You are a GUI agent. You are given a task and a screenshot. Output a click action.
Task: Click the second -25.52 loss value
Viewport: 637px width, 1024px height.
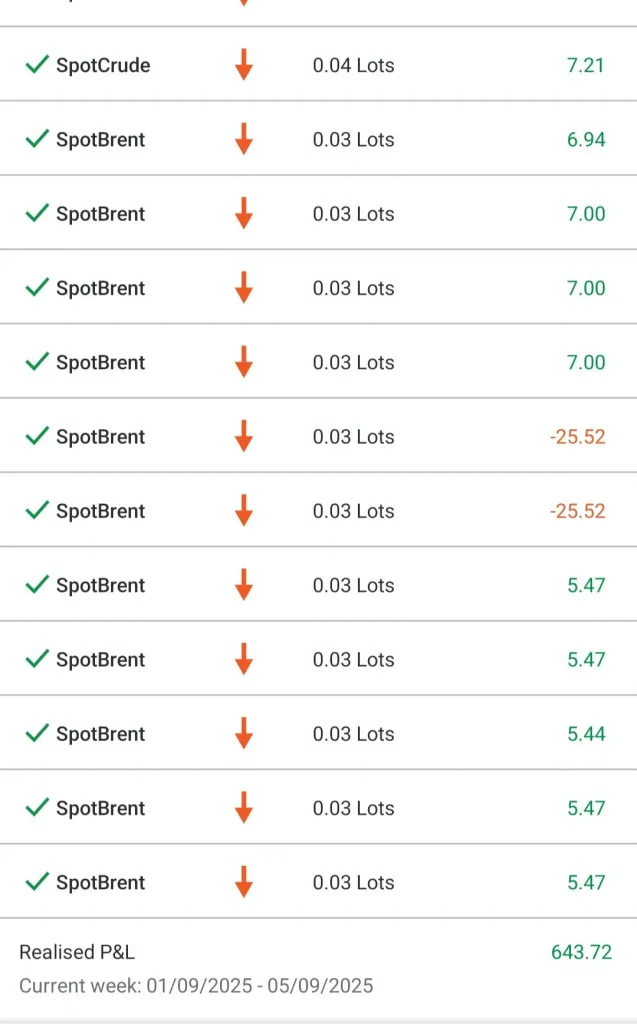tap(577, 511)
